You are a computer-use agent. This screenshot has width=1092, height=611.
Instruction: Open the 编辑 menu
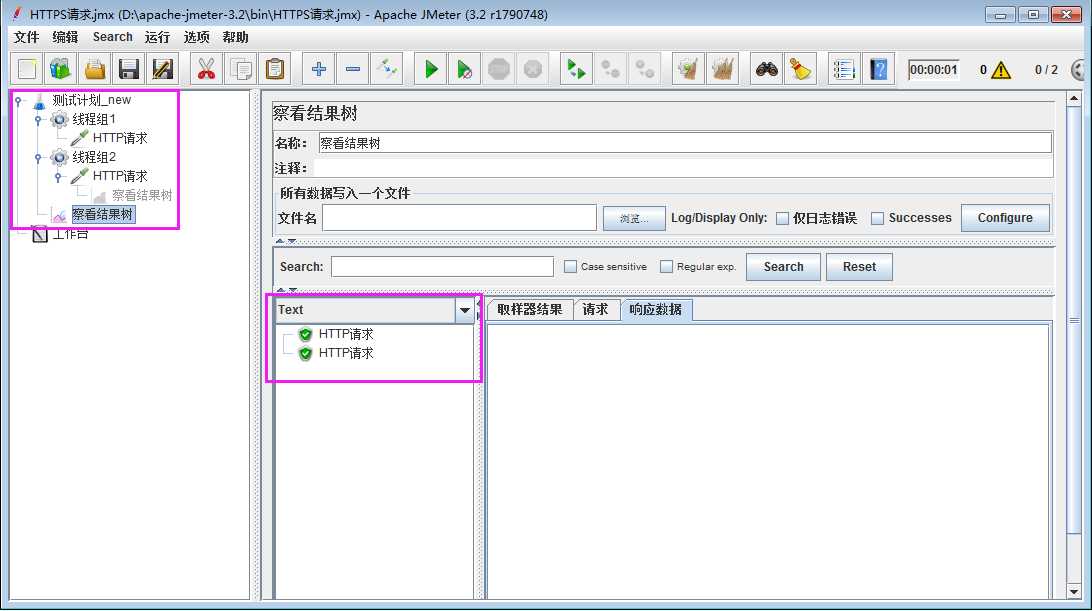click(x=65, y=37)
